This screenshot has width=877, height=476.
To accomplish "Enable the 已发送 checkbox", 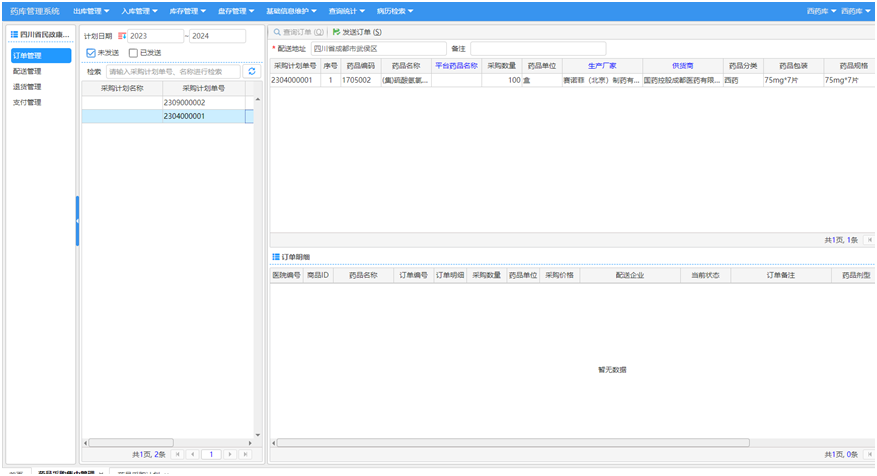I will pyautogui.click(x=133, y=53).
